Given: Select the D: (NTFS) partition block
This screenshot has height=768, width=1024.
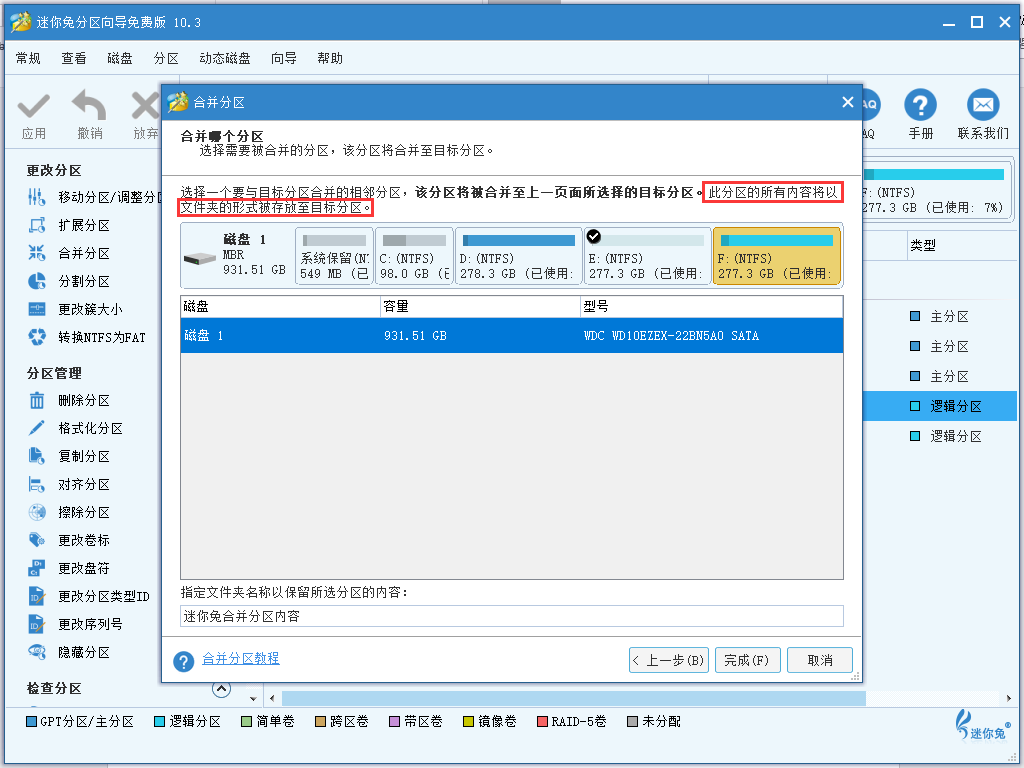Looking at the screenshot, I should pos(519,257).
